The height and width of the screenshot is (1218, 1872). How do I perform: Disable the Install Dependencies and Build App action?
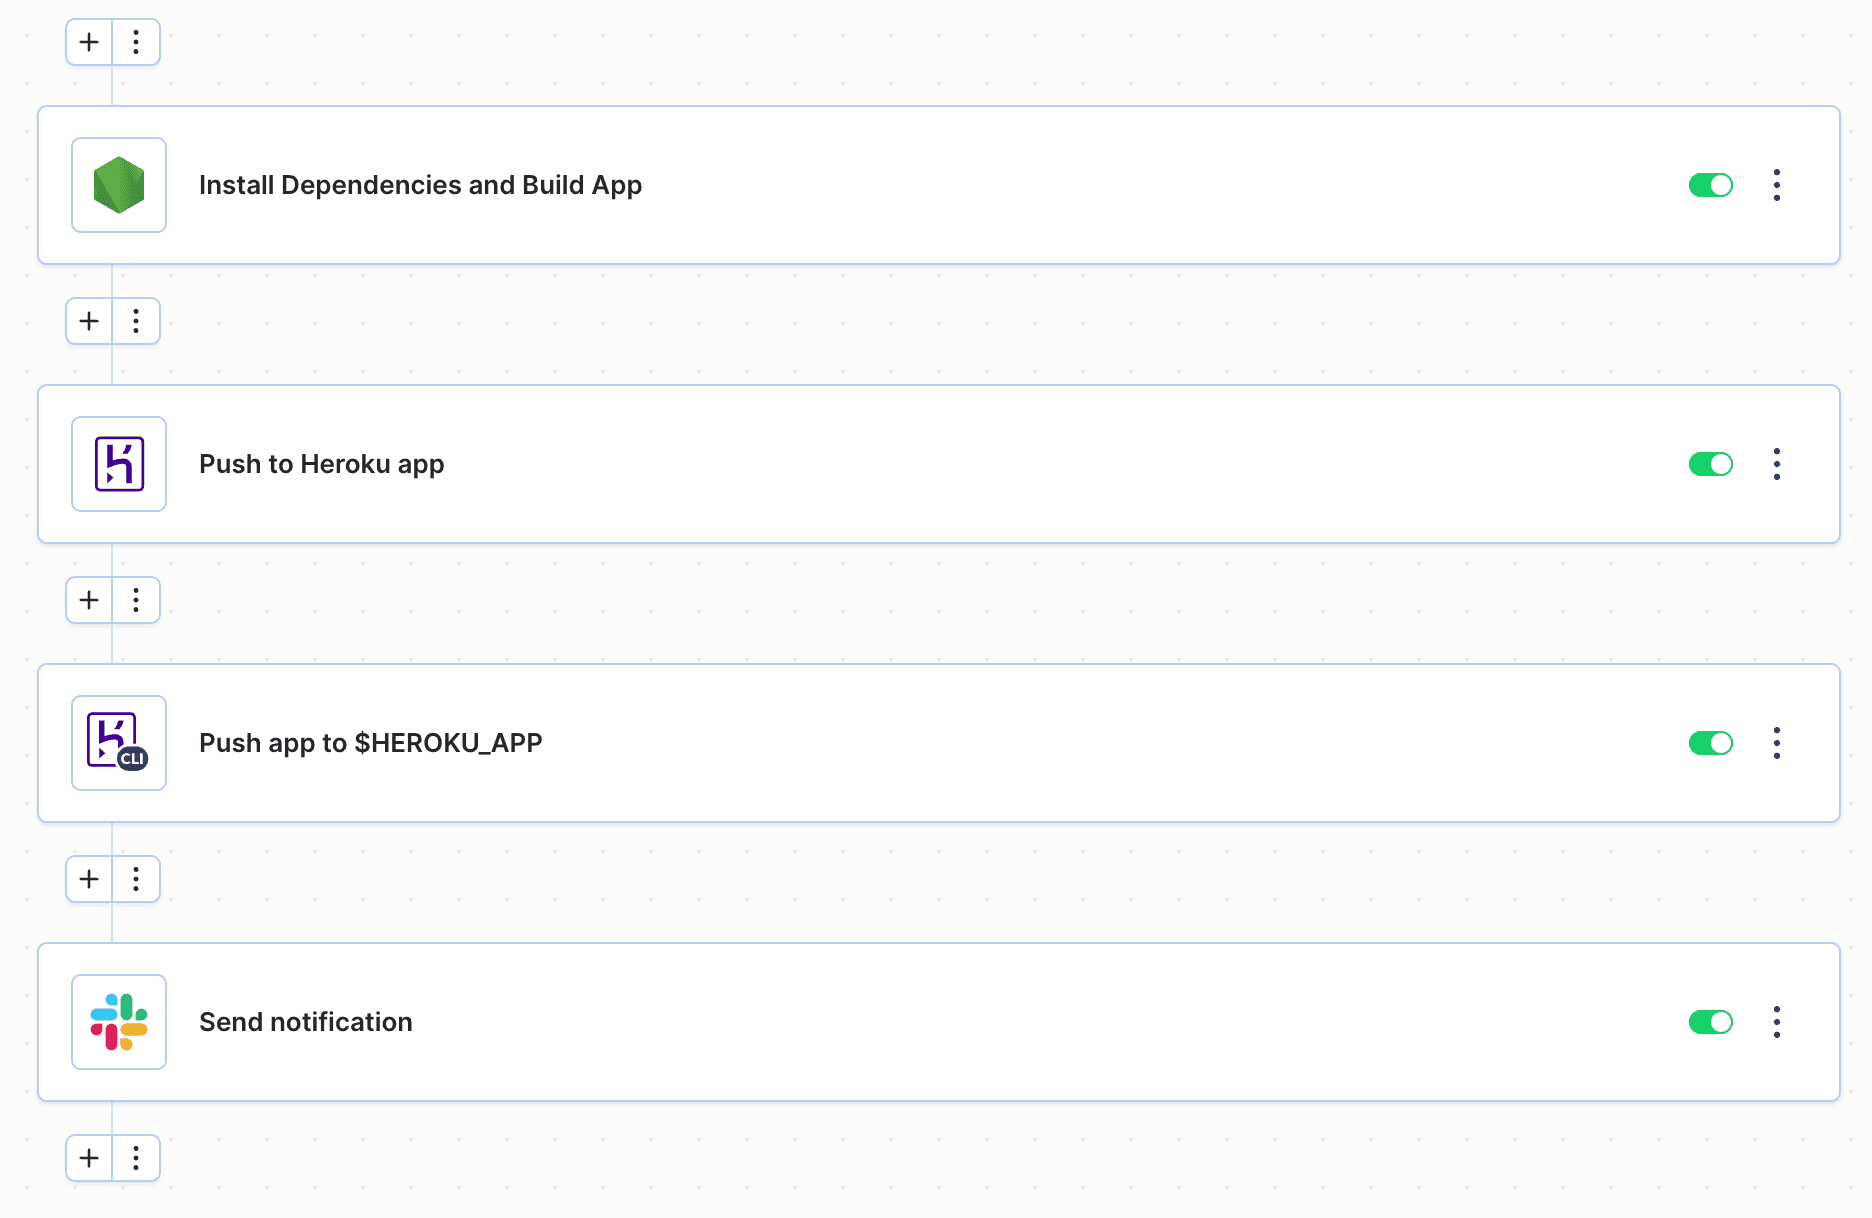[x=1711, y=185]
